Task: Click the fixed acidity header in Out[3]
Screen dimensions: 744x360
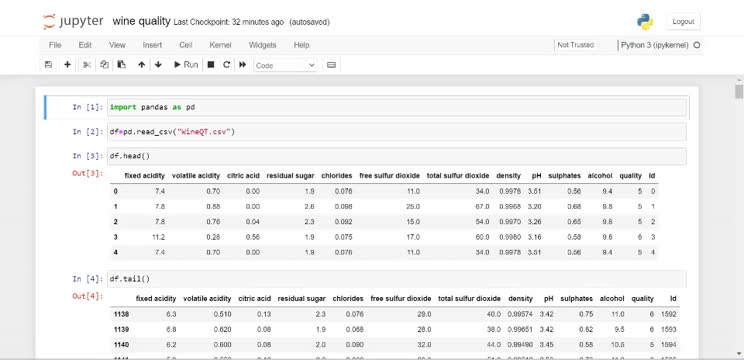Action: (145, 175)
